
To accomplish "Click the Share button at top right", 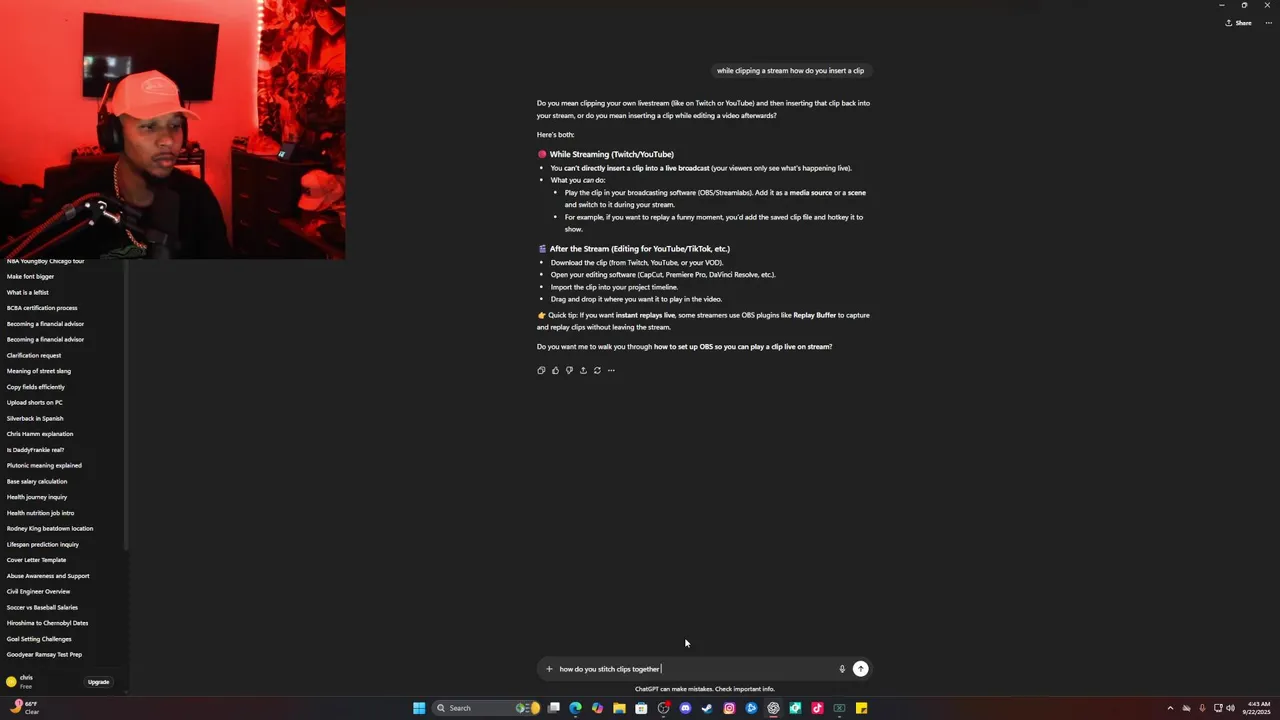I will click(x=1238, y=23).
